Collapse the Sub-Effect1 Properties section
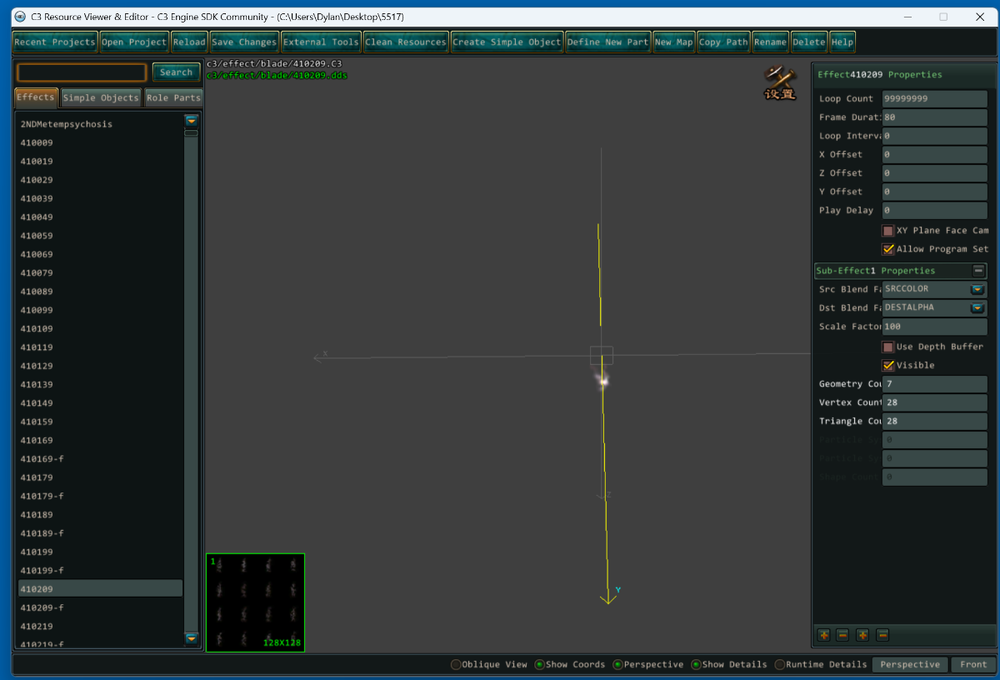Viewport: 1000px width, 680px height. [979, 271]
